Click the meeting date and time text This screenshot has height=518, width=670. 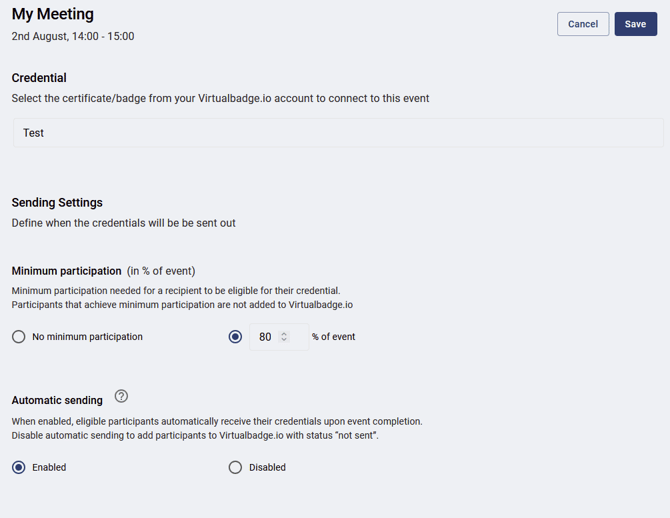click(x=73, y=36)
